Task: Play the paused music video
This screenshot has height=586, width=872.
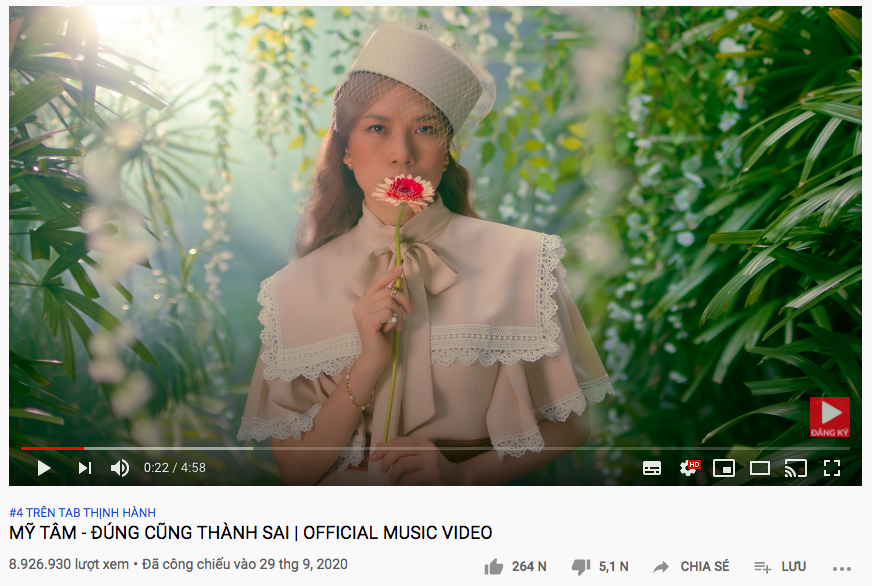Action: point(43,468)
